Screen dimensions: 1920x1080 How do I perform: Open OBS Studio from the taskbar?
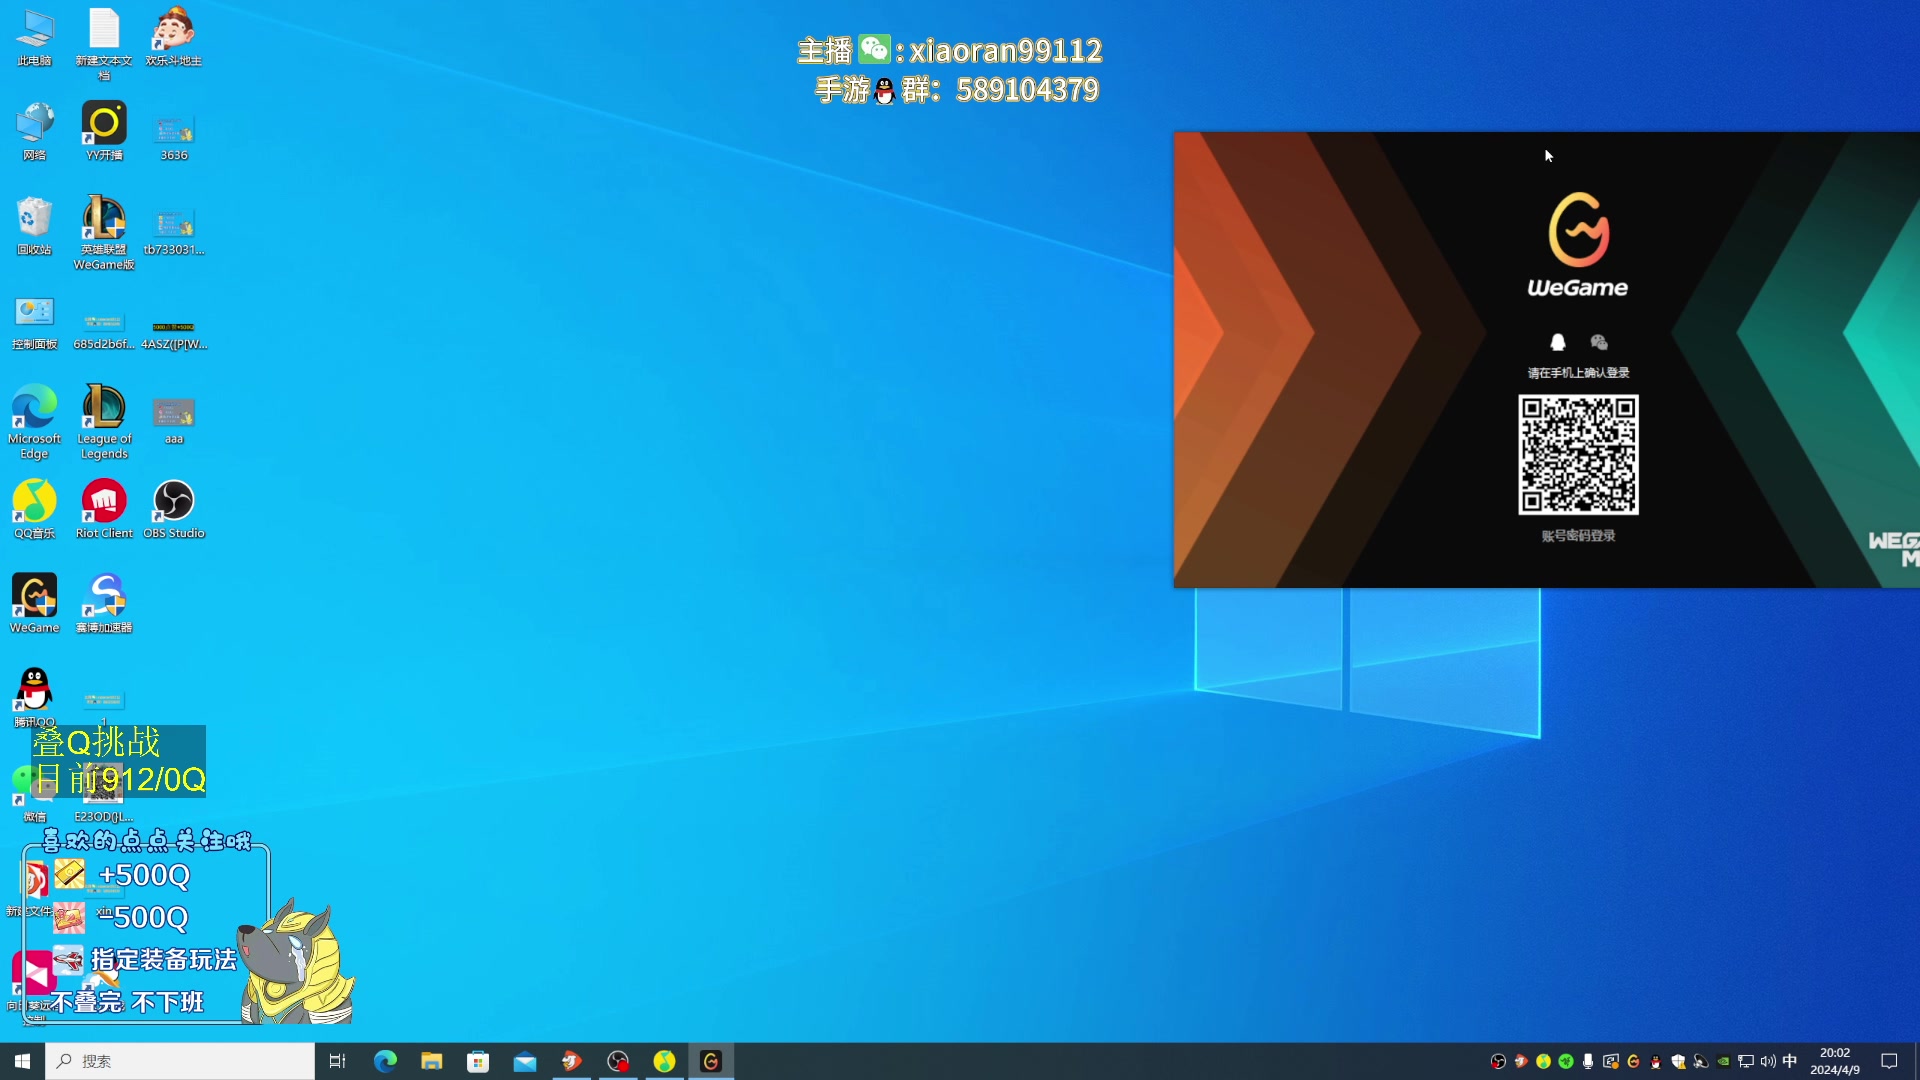tap(618, 1061)
